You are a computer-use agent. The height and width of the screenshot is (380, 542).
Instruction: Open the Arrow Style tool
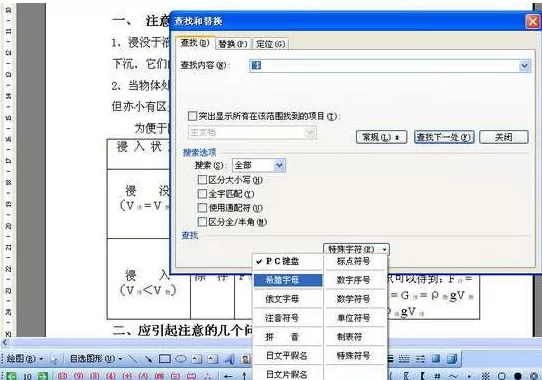point(420,359)
